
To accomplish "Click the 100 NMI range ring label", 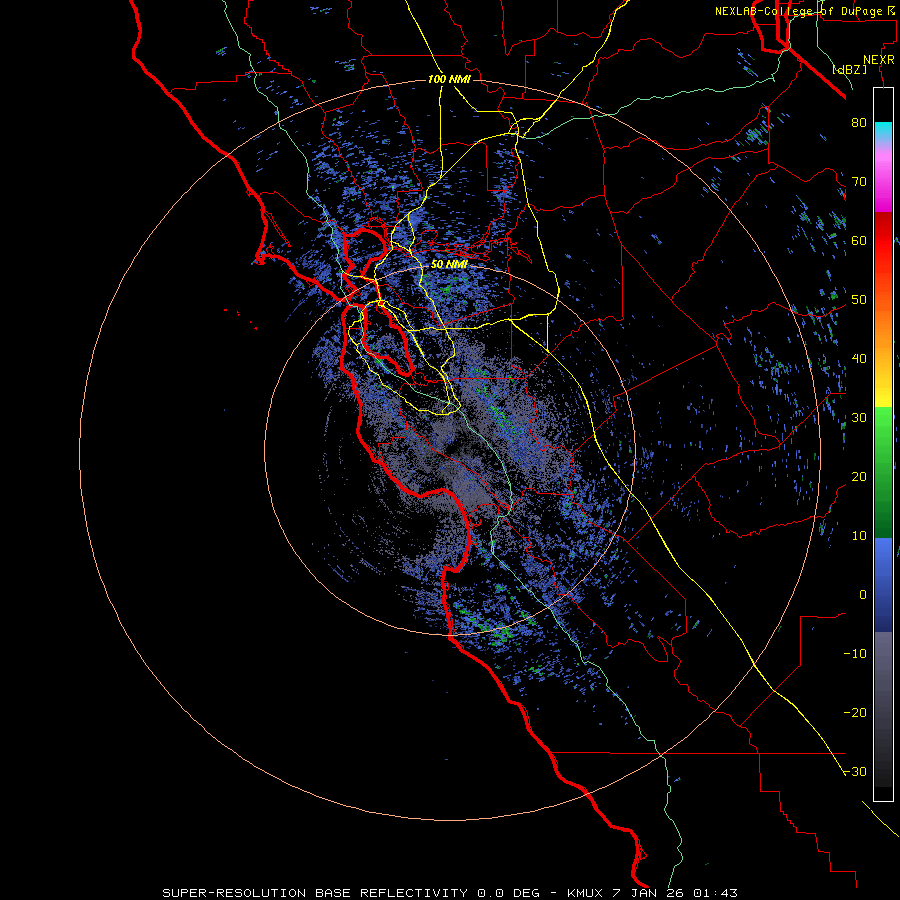I will (x=449, y=79).
